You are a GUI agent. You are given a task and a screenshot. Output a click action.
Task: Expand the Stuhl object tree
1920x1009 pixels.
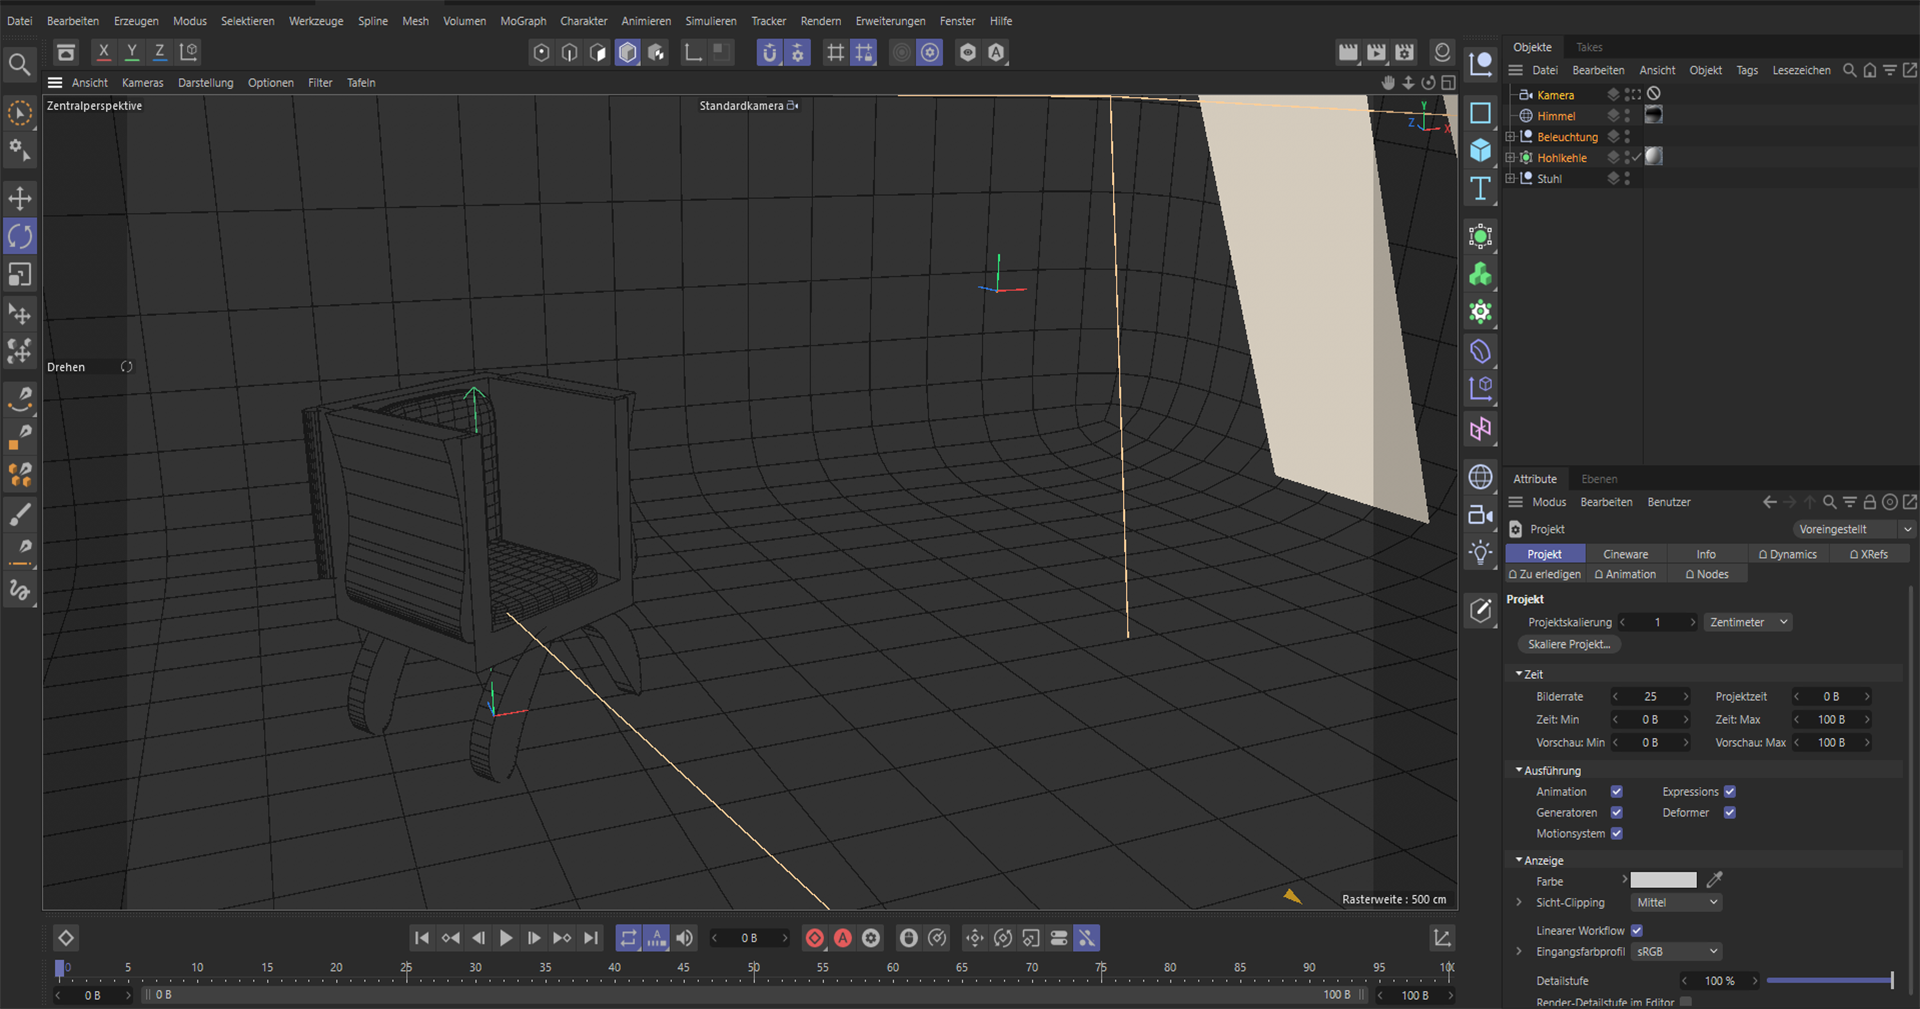[1510, 179]
